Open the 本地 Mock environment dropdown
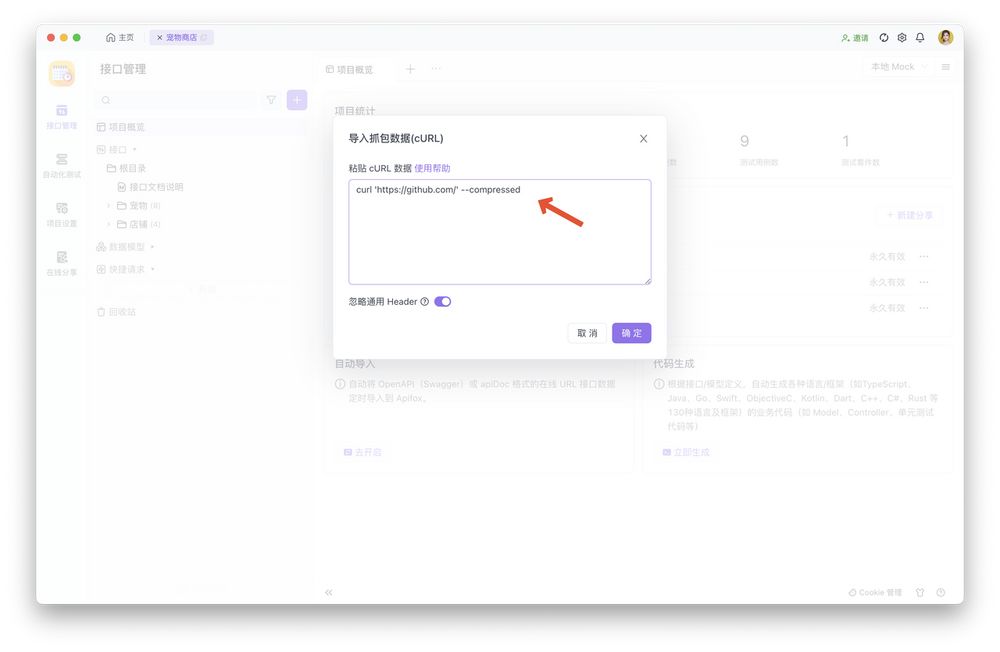This screenshot has height=652, width=1000. [898, 67]
